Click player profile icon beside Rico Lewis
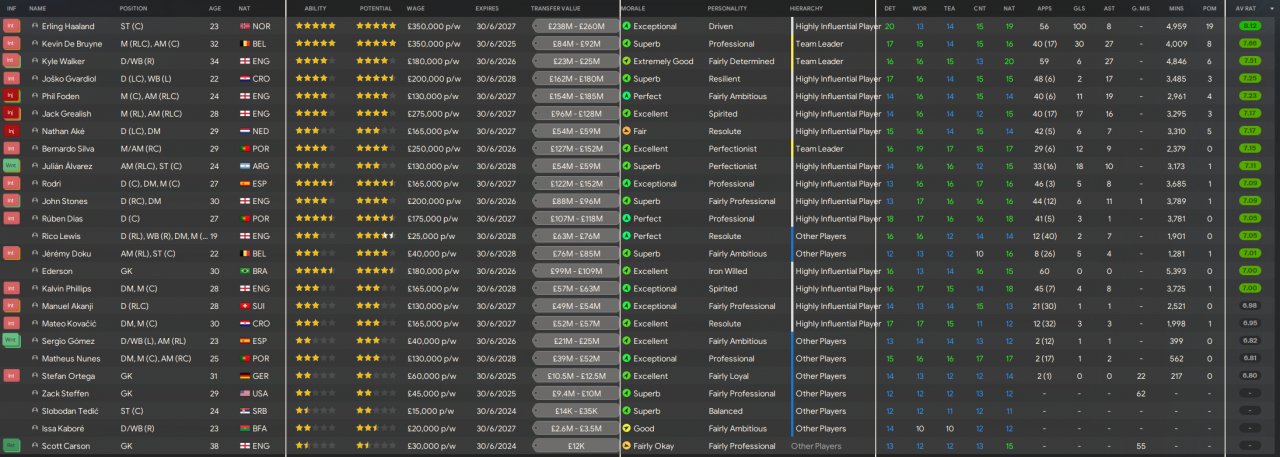The height and width of the screenshot is (457, 1280). pyautogui.click(x=35, y=236)
